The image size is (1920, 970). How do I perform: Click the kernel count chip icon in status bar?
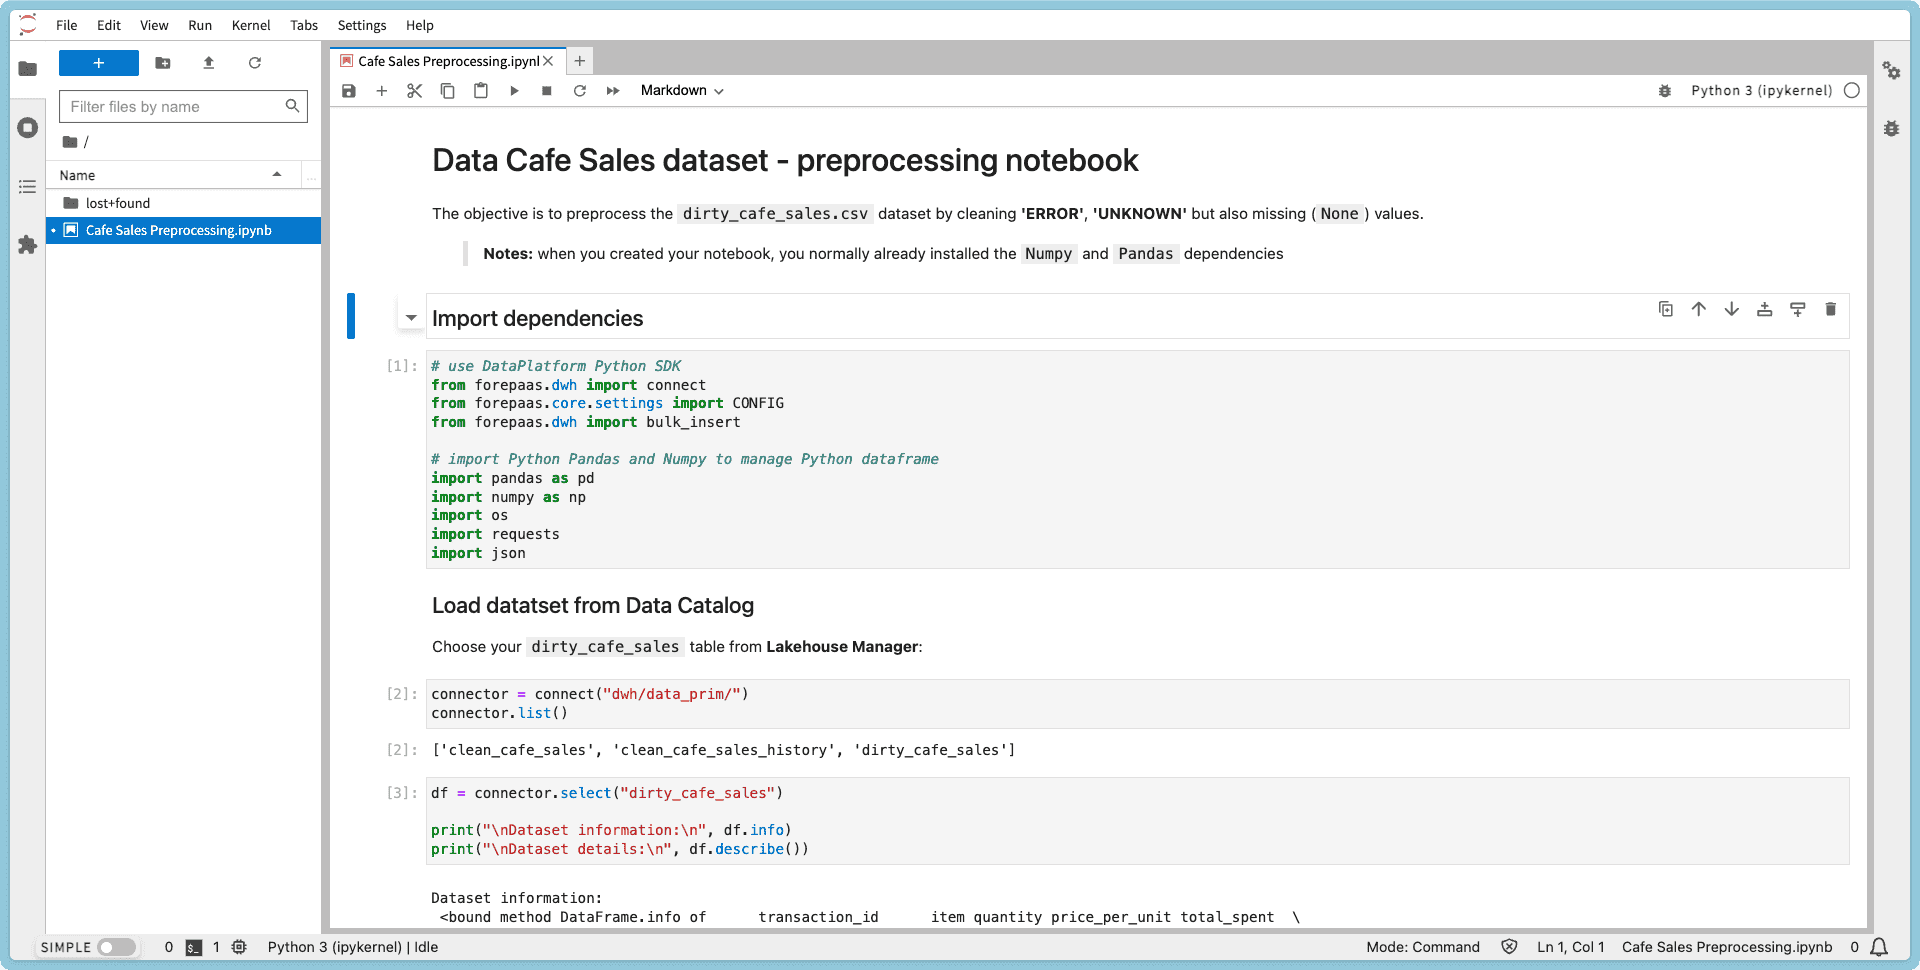point(239,947)
